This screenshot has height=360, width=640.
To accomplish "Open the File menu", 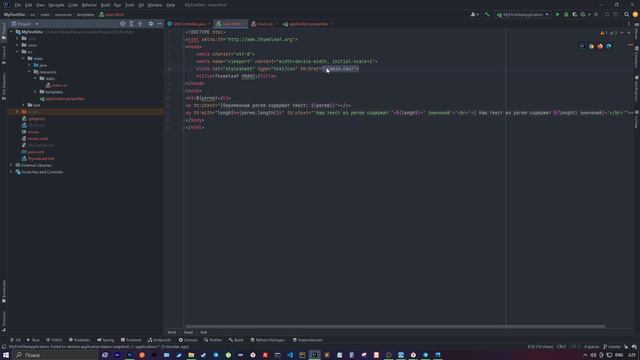I will coord(18,5).
